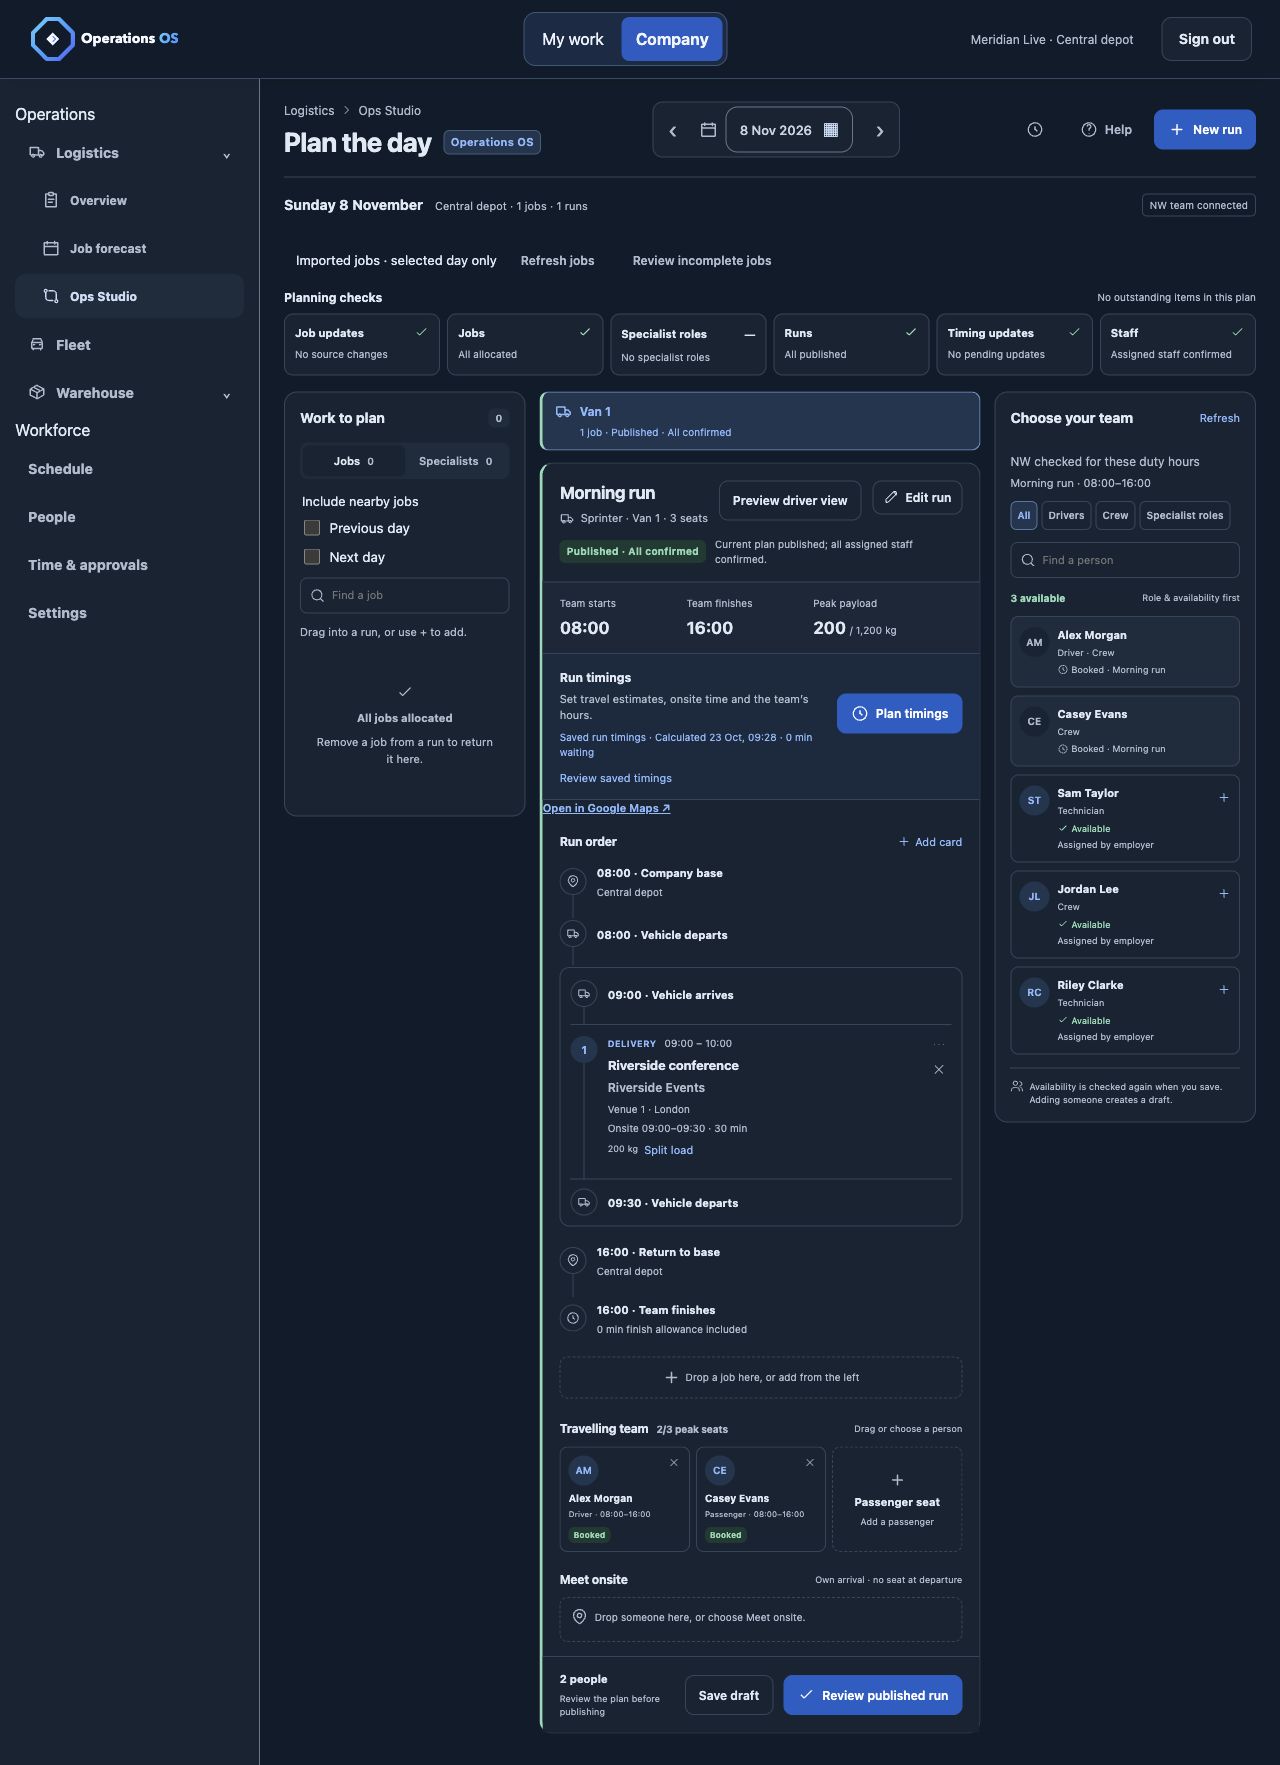Open Riverside conference more options dots

pyautogui.click(x=939, y=1044)
